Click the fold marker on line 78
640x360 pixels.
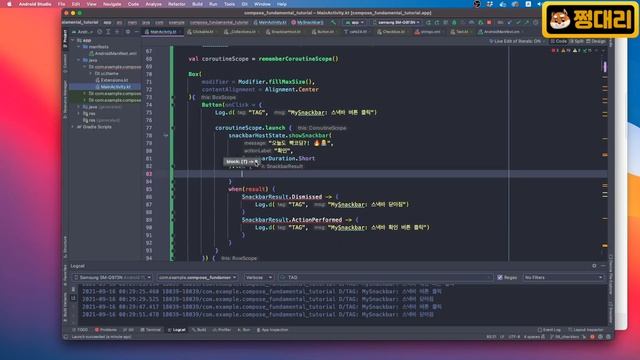pos(166,135)
